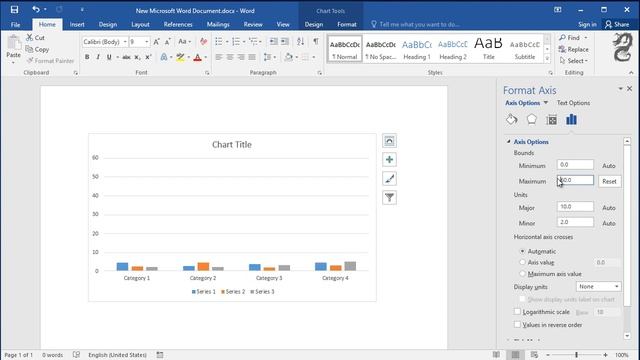Align text right
This screenshot has height=360, width=640.
coord(241,57)
